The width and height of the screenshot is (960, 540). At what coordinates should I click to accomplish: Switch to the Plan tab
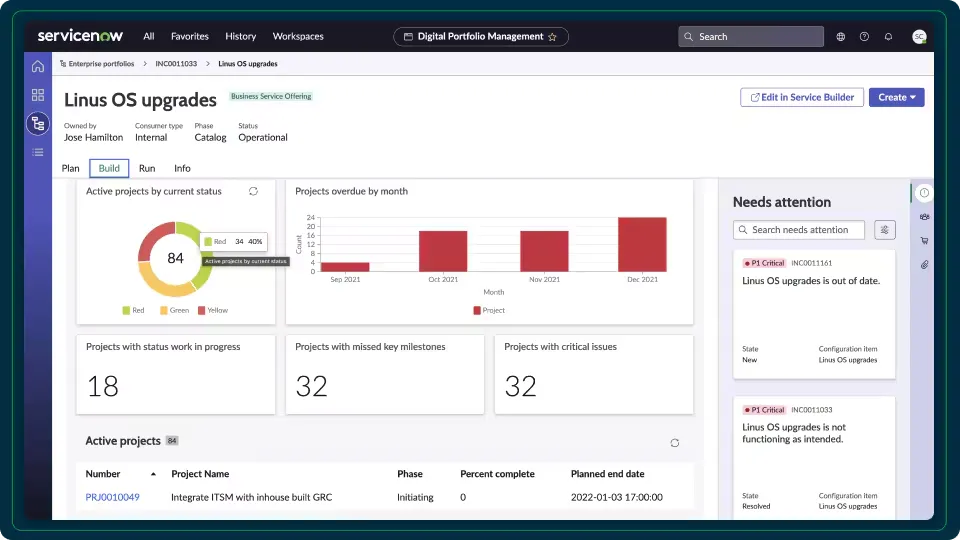click(x=71, y=168)
